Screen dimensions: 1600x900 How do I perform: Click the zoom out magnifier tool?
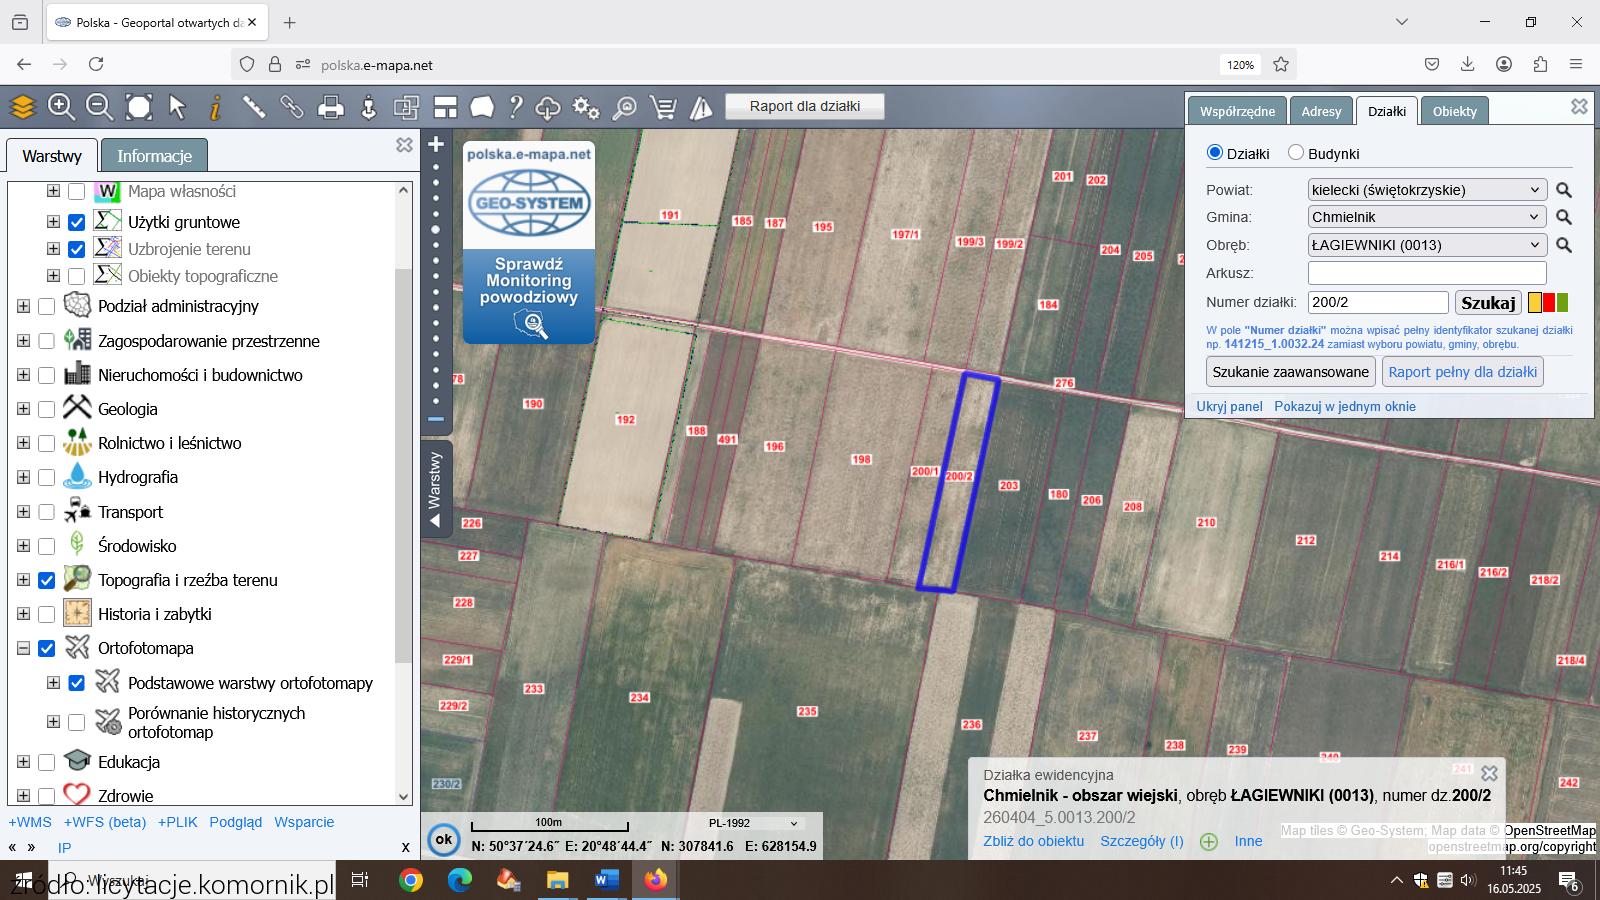[x=99, y=106]
